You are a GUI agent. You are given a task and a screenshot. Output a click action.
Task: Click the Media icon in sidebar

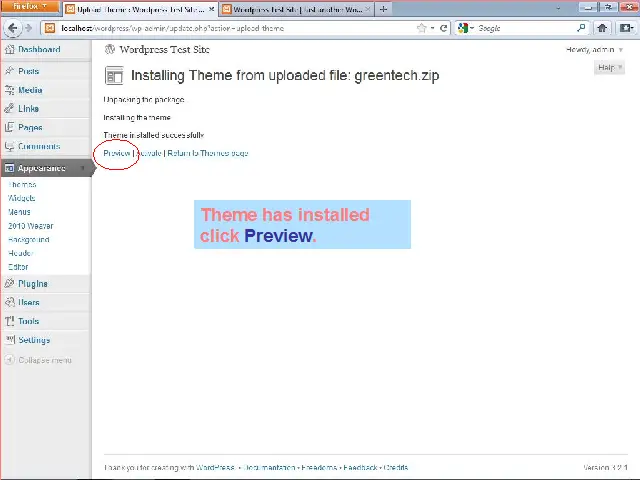[x=9, y=90]
